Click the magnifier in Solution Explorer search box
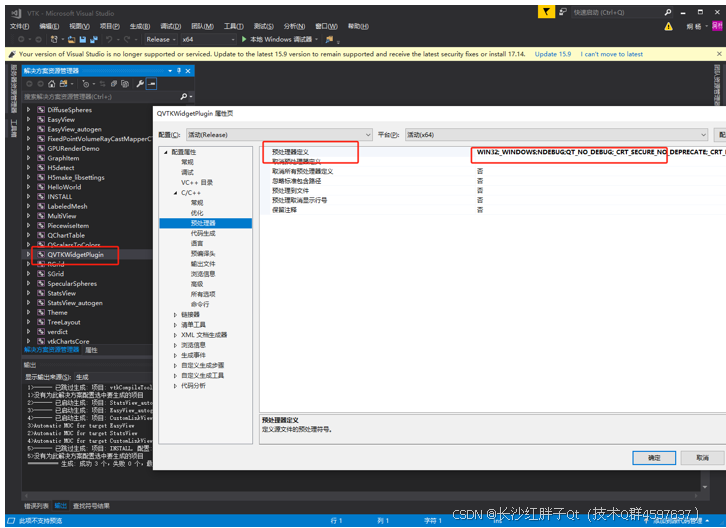This screenshot has height=528, width=726. 184,96
